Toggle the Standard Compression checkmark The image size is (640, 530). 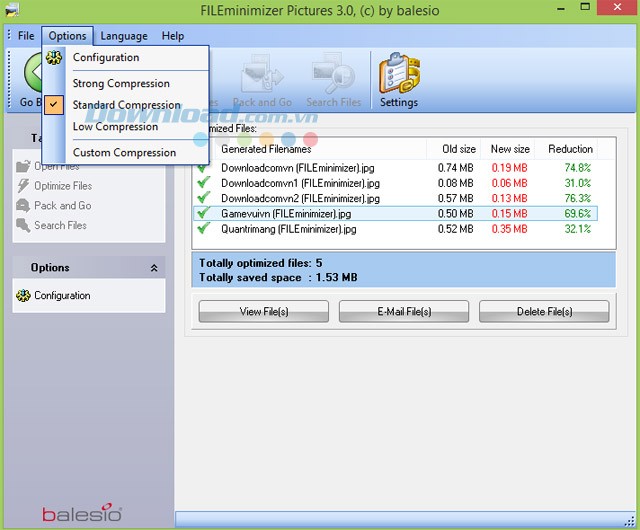click(53, 105)
